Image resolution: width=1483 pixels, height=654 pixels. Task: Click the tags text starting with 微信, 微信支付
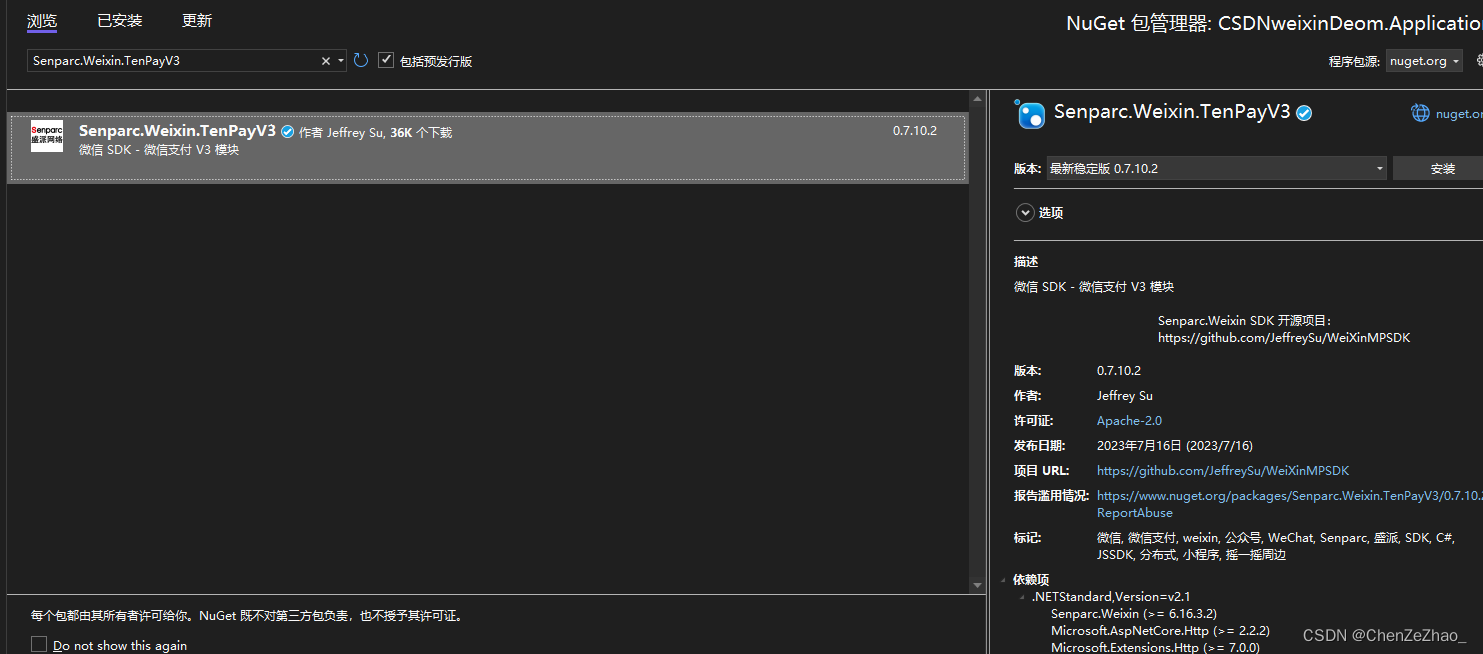coord(1275,546)
